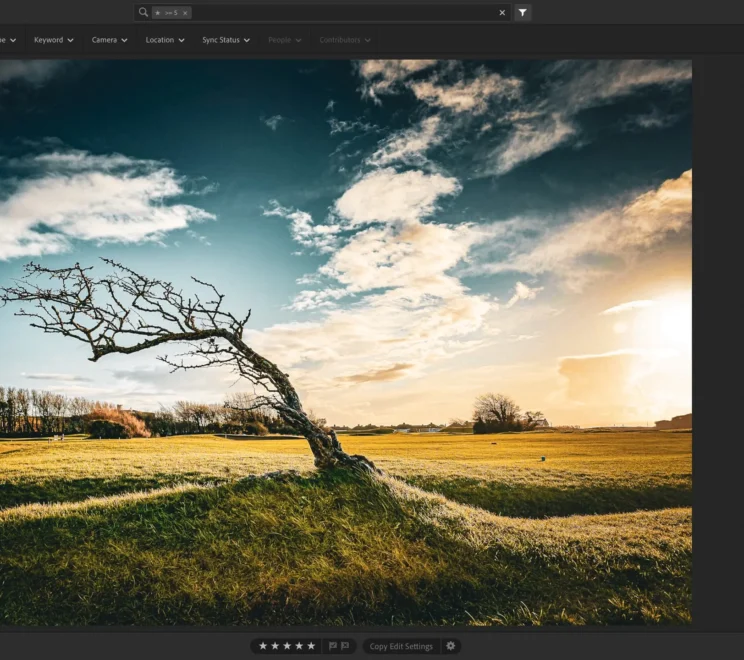
Task: Flag the photo as picked
Action: pos(333,646)
